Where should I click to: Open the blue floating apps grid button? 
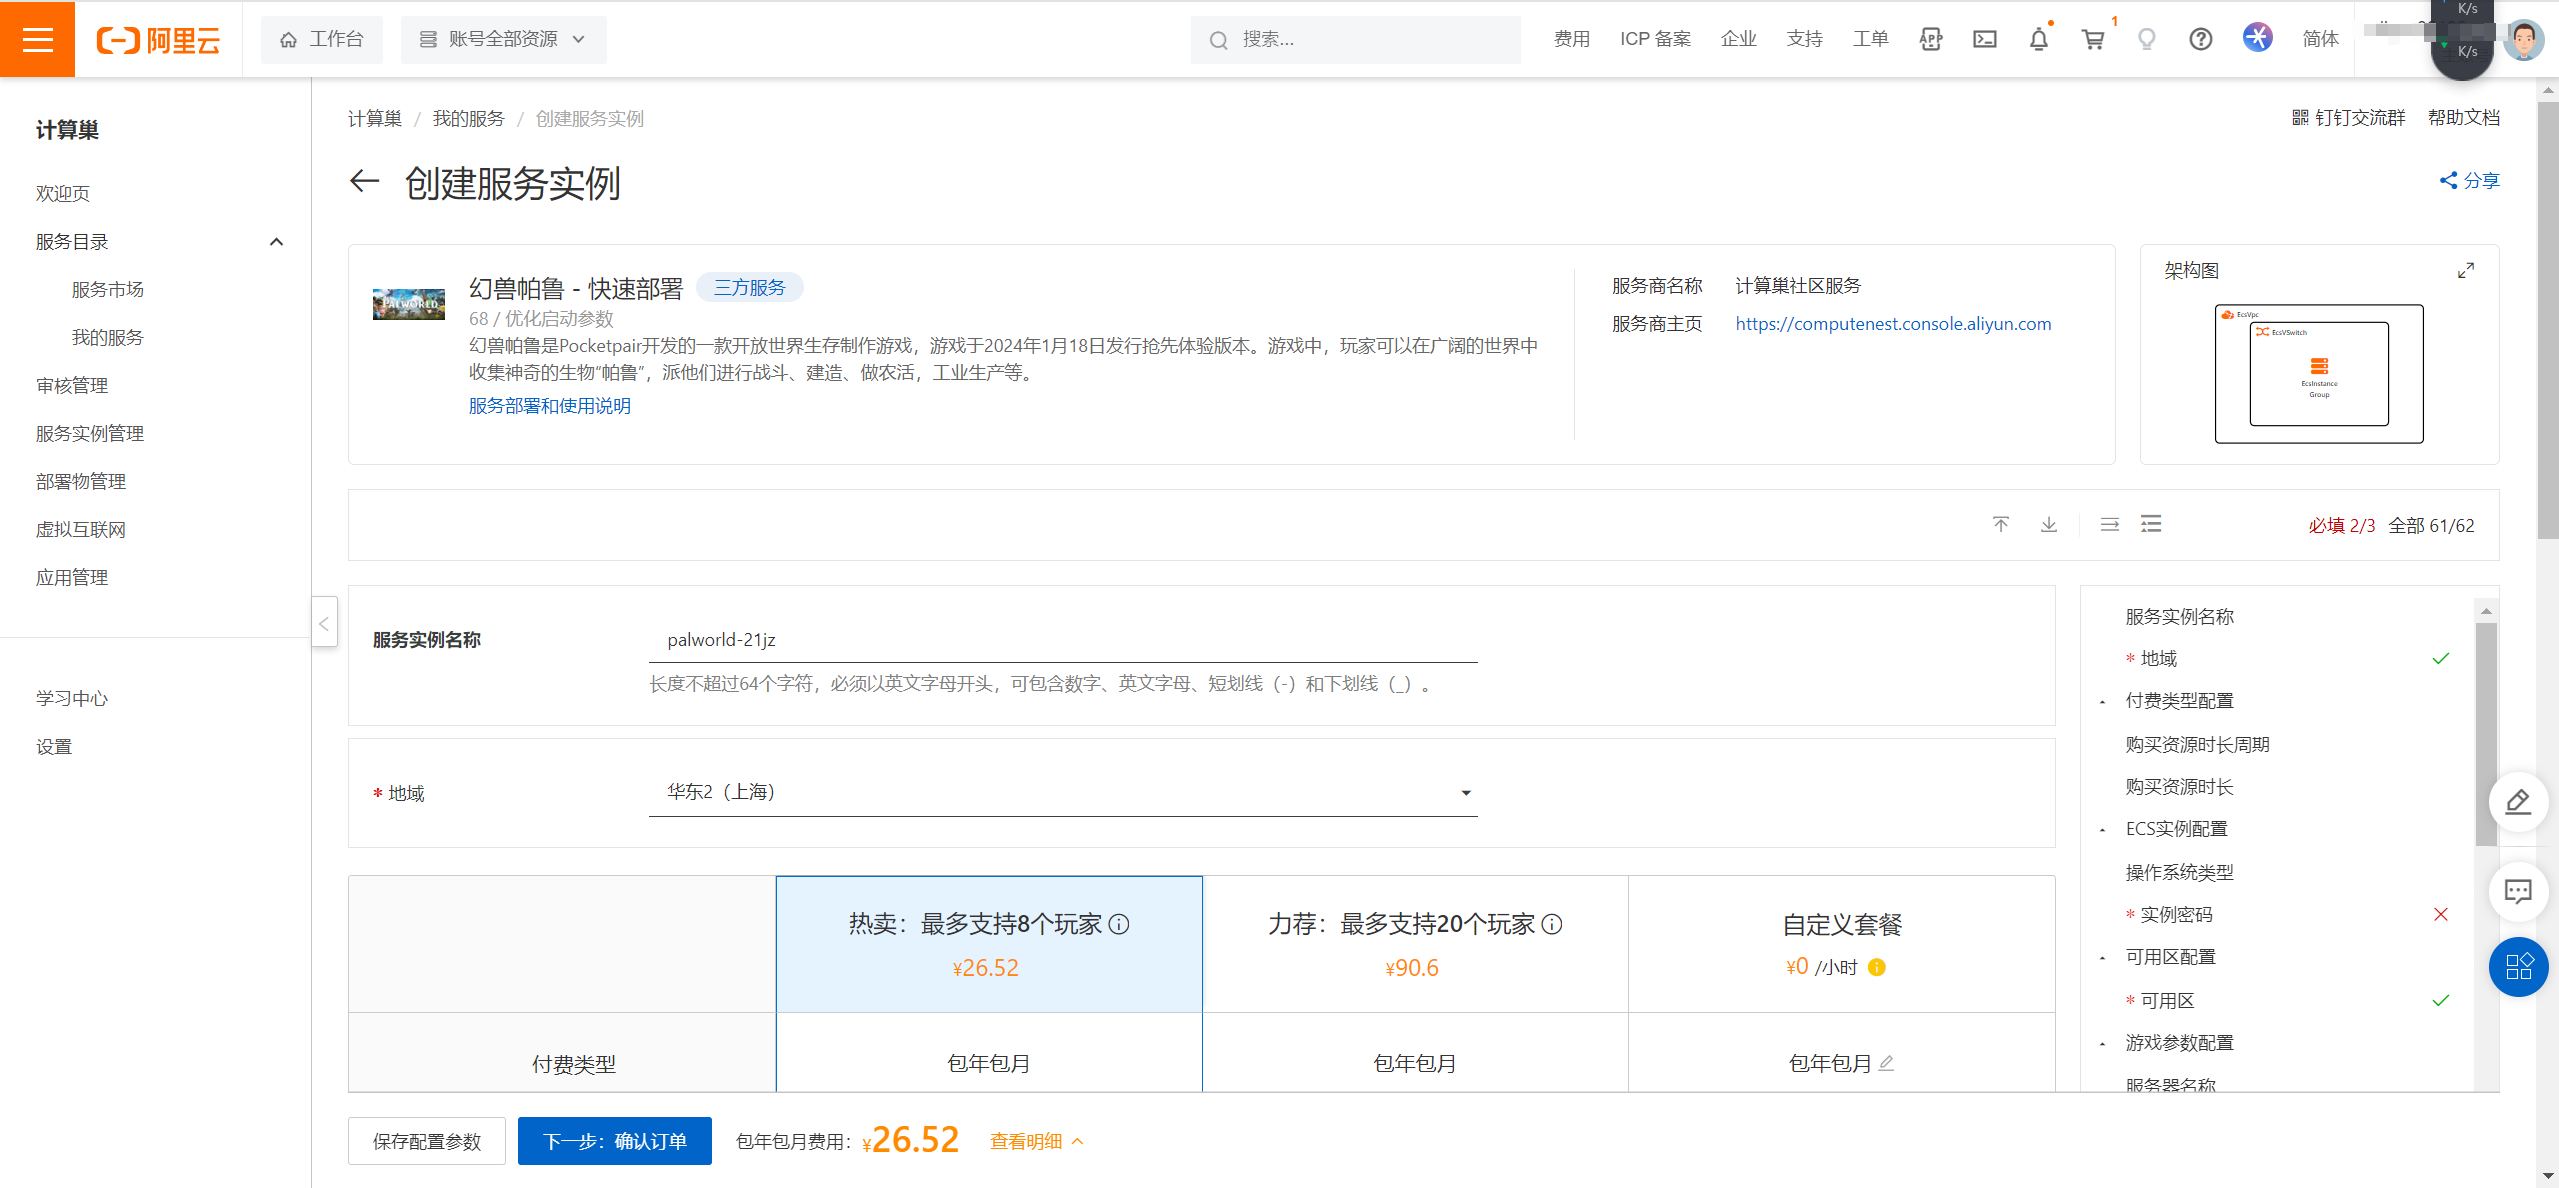click(2518, 967)
